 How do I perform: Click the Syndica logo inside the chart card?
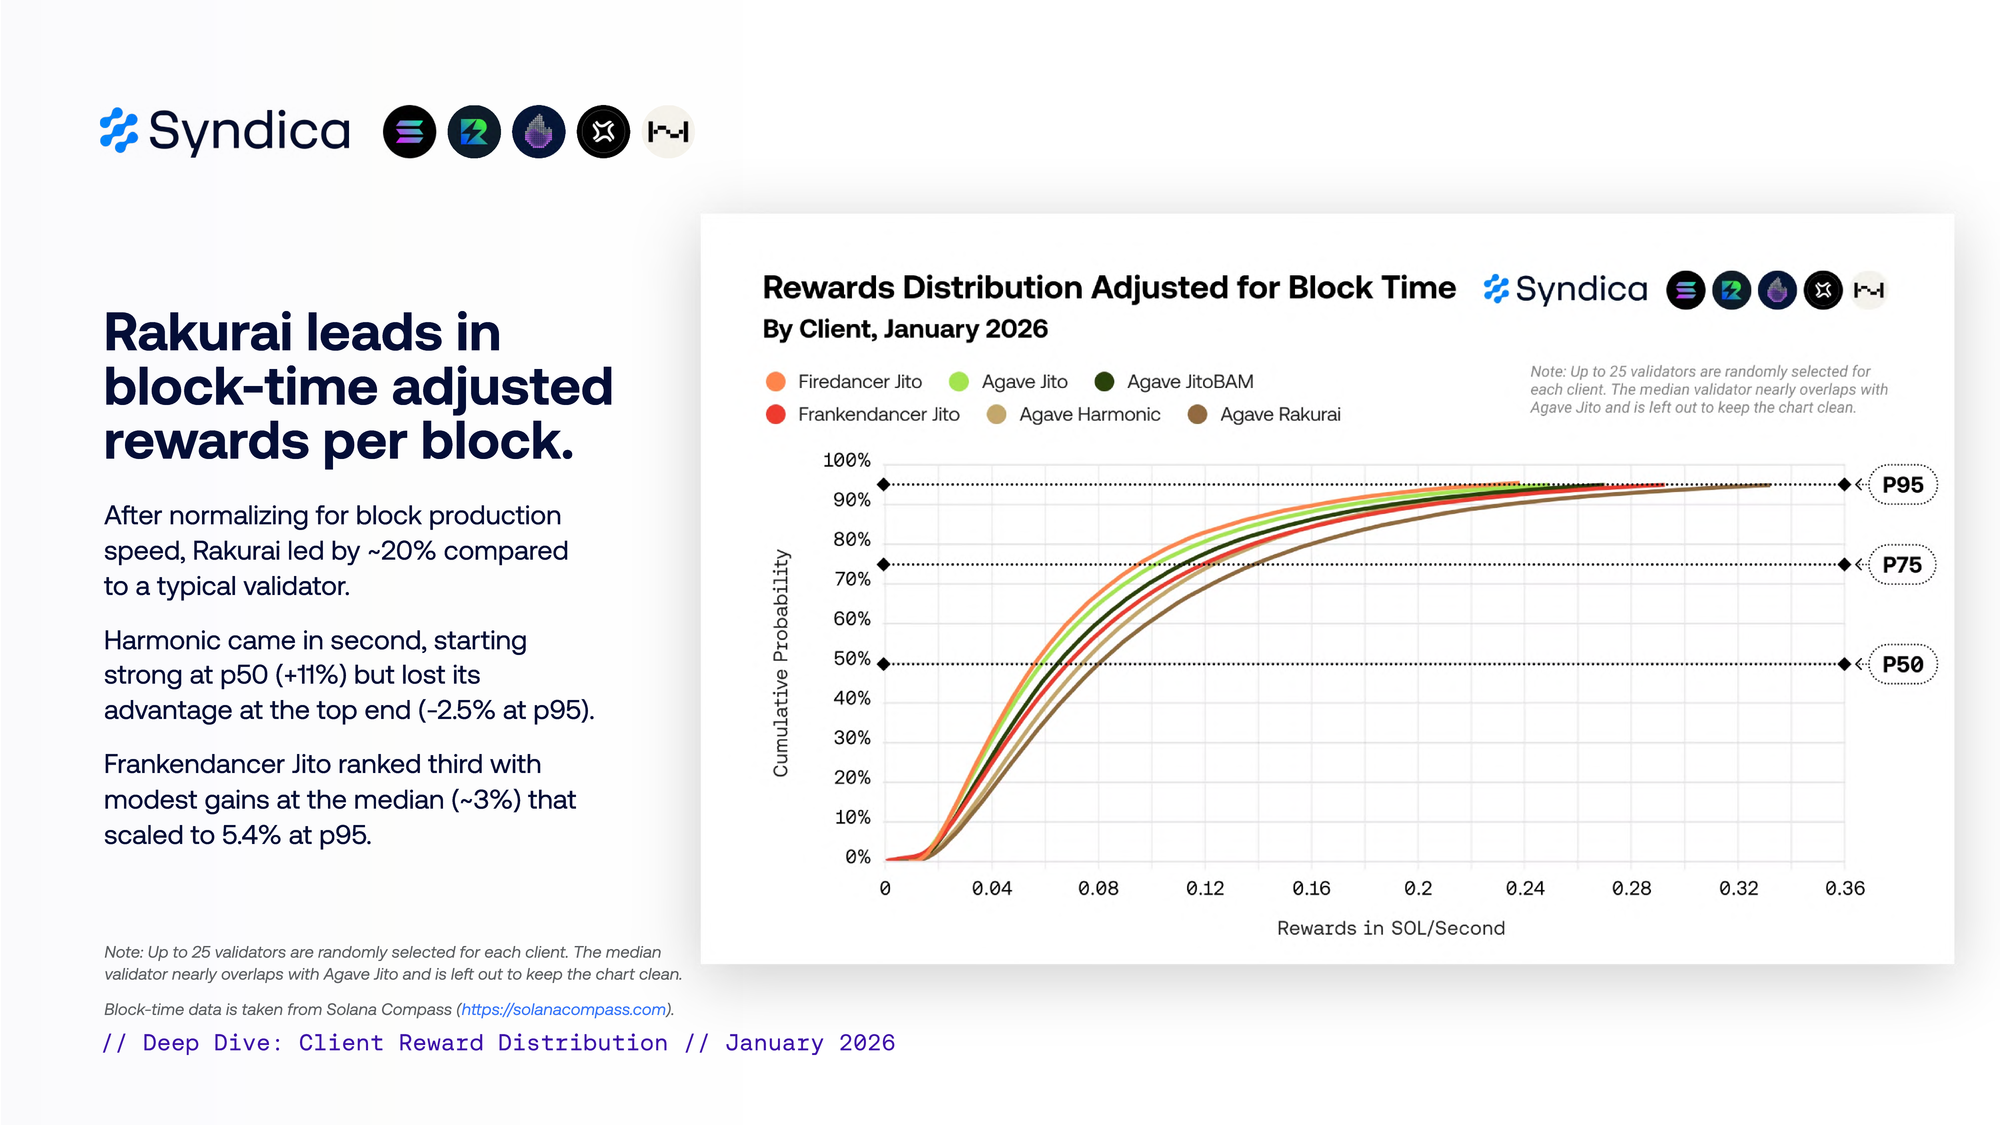(x=1565, y=290)
